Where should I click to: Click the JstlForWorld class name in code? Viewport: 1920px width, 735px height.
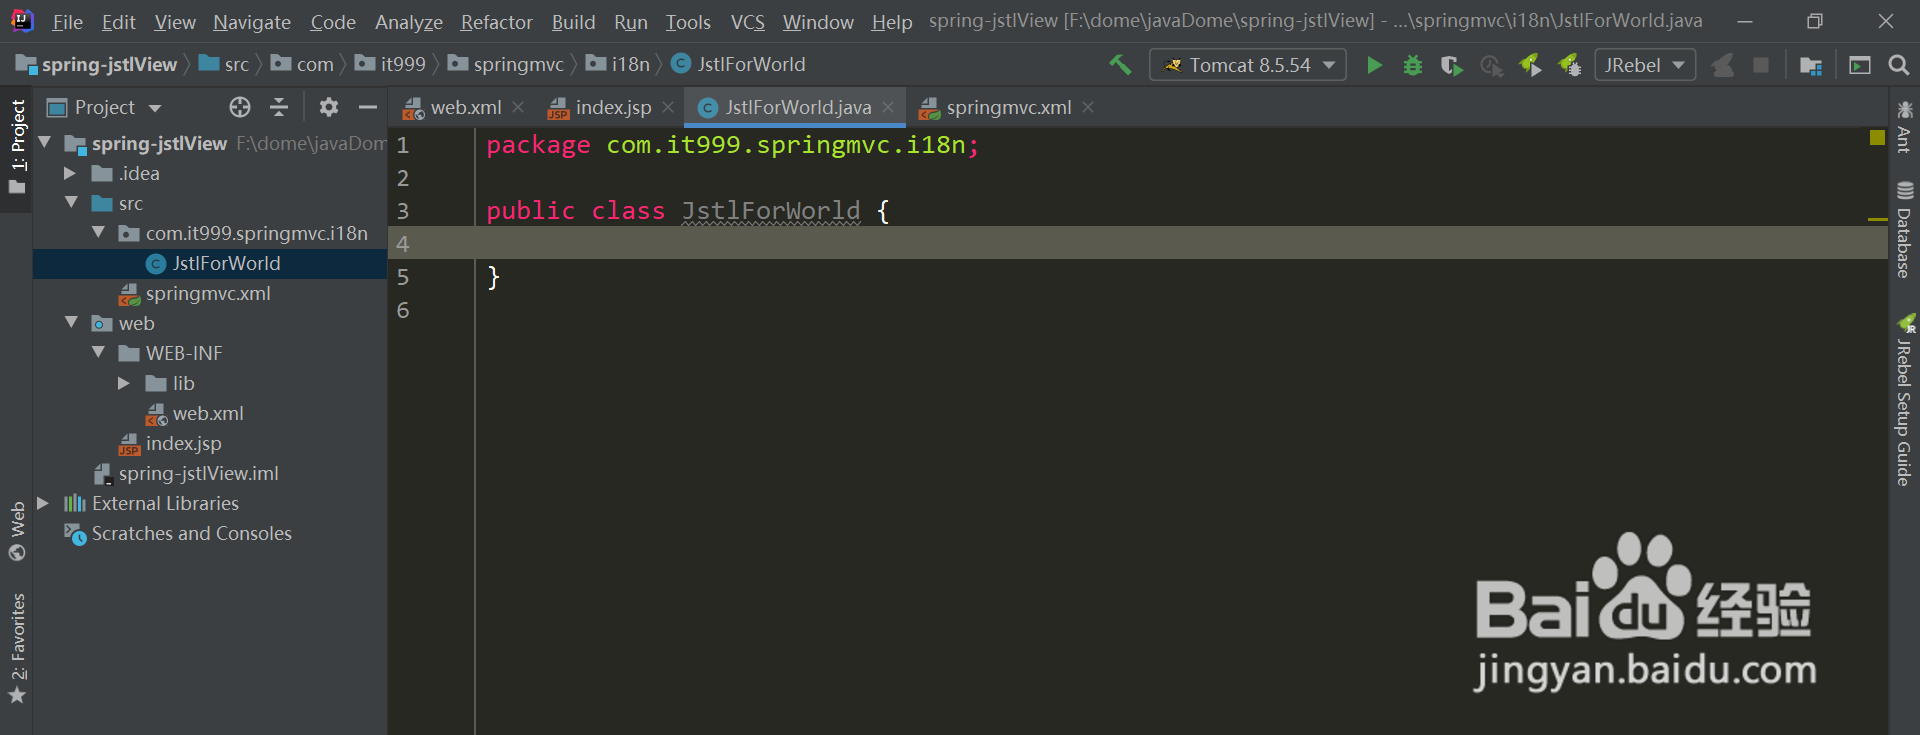(771, 211)
